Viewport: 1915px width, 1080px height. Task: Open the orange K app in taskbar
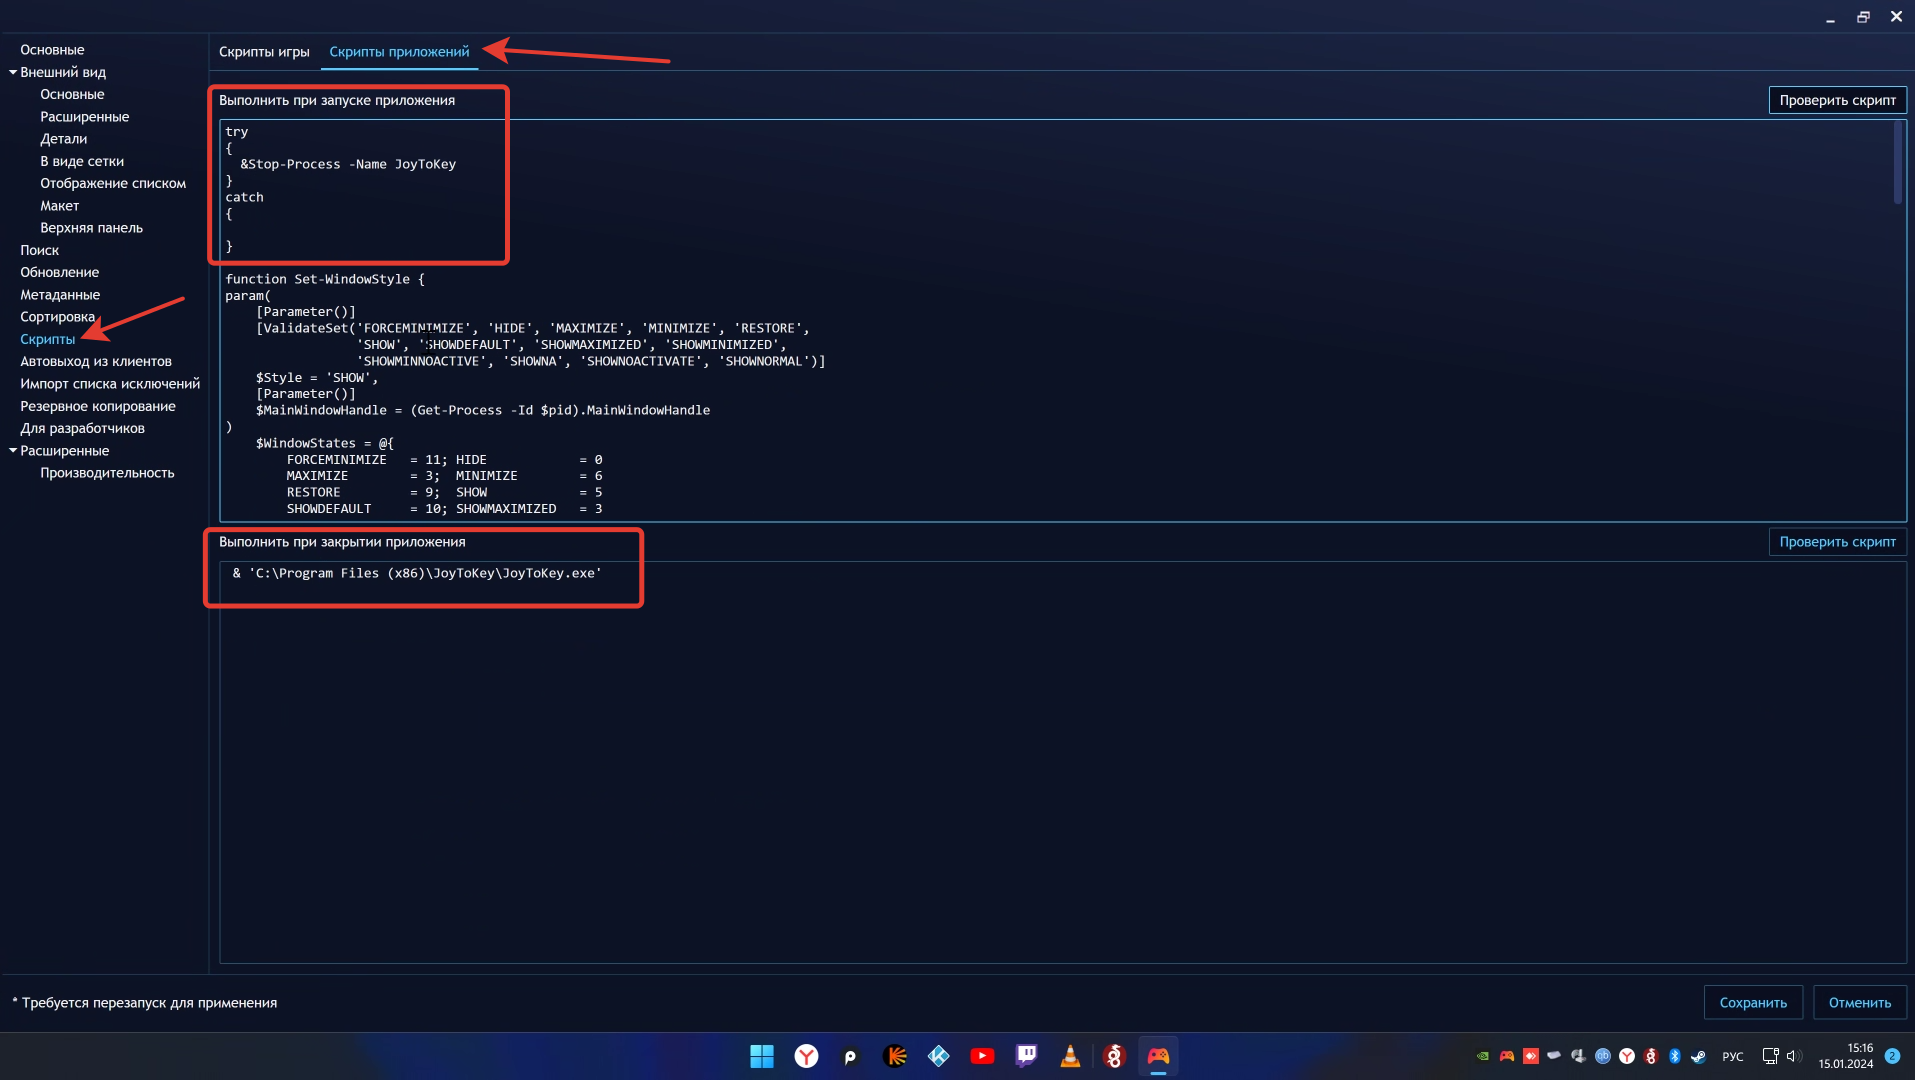click(894, 1056)
